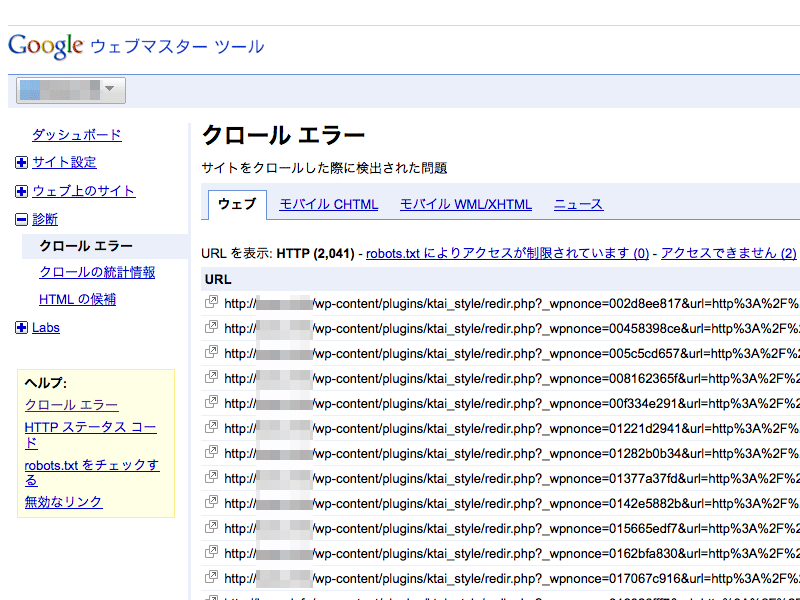Image resolution: width=800 pixels, height=600 pixels.
Task: Click URL text with wpnonce=01221d2941
Action: point(512,429)
